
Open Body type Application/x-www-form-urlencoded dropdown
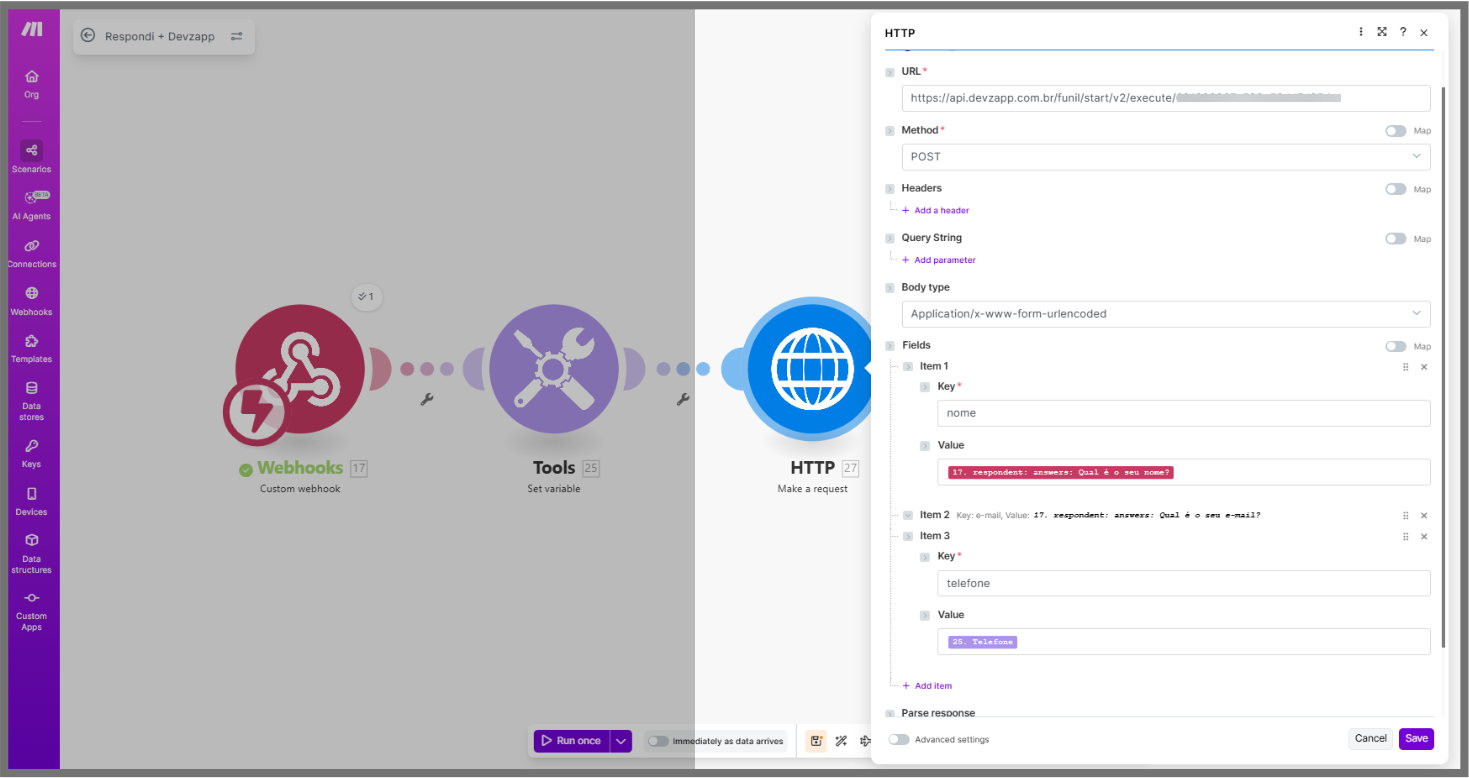(x=1166, y=314)
